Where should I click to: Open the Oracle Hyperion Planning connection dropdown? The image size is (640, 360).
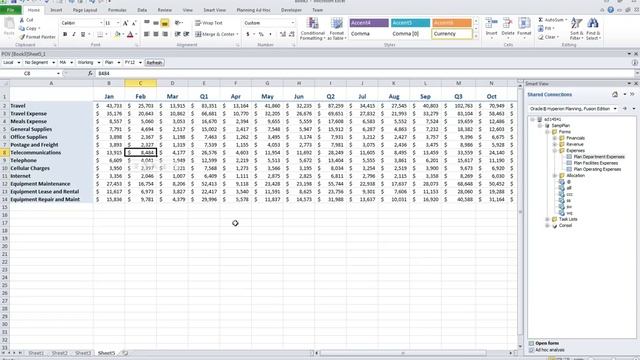(x=615, y=109)
